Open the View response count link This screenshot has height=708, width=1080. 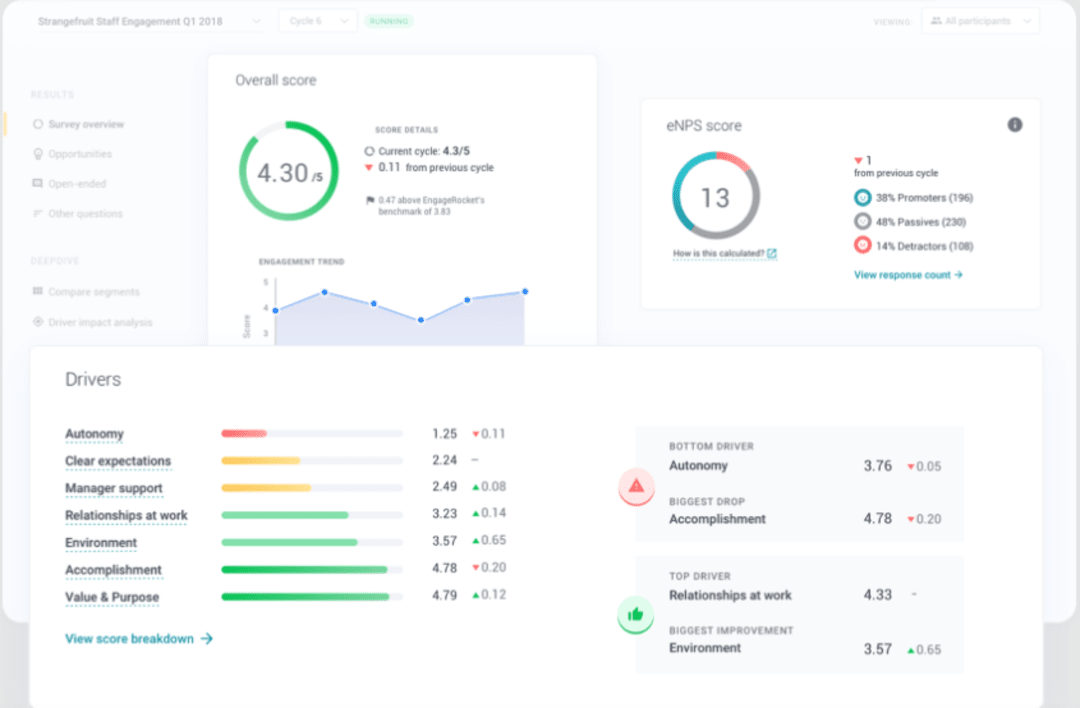903,274
